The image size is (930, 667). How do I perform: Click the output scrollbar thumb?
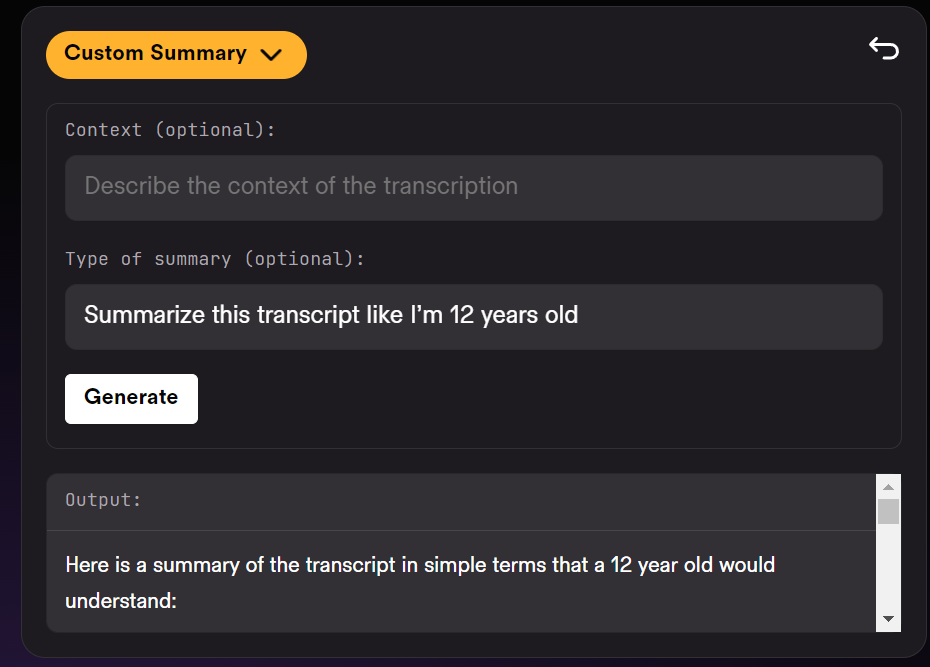pyautogui.click(x=888, y=511)
